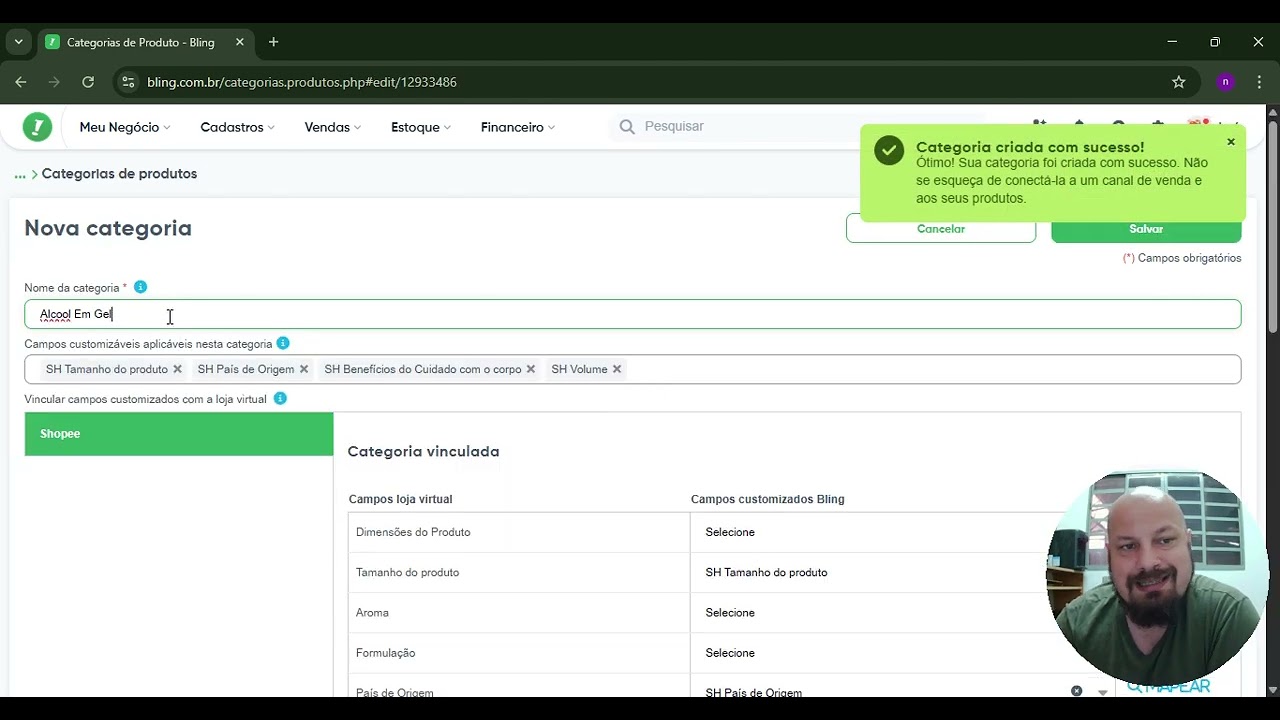Remove the SH País de Origem tag
This screenshot has height=720, width=1280.
click(304, 369)
